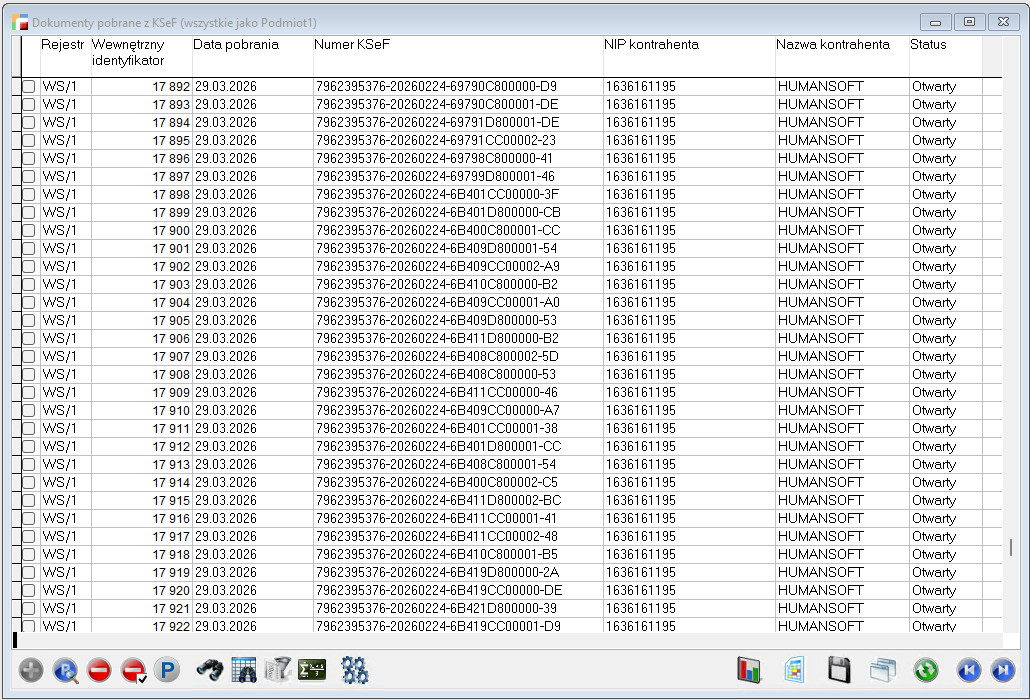This screenshot has height=700, width=1030.
Task: Click the funnel filter icon
Action: (277, 670)
